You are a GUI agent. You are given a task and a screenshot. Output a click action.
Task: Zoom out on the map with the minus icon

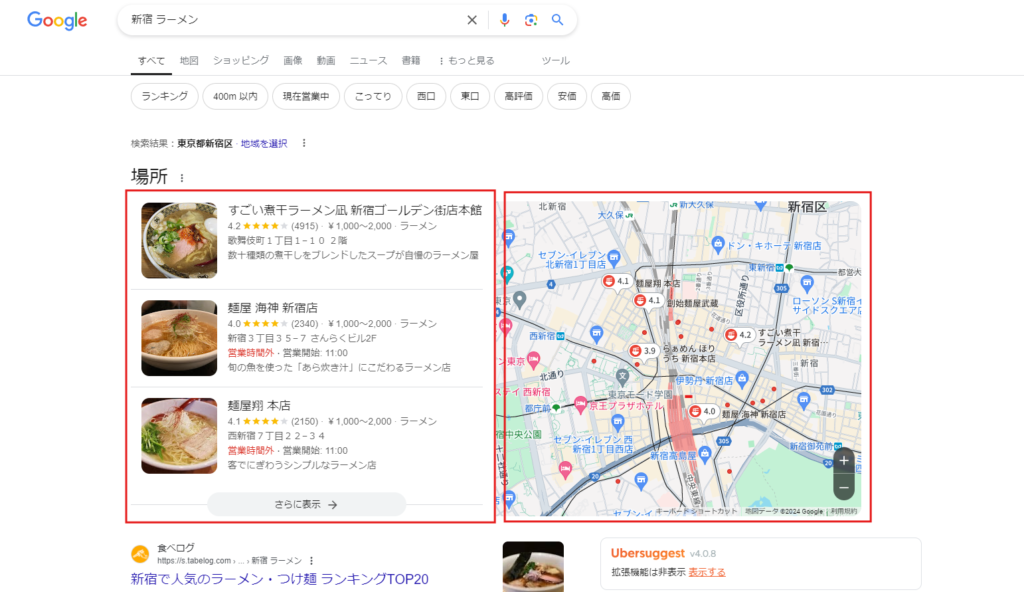844,486
